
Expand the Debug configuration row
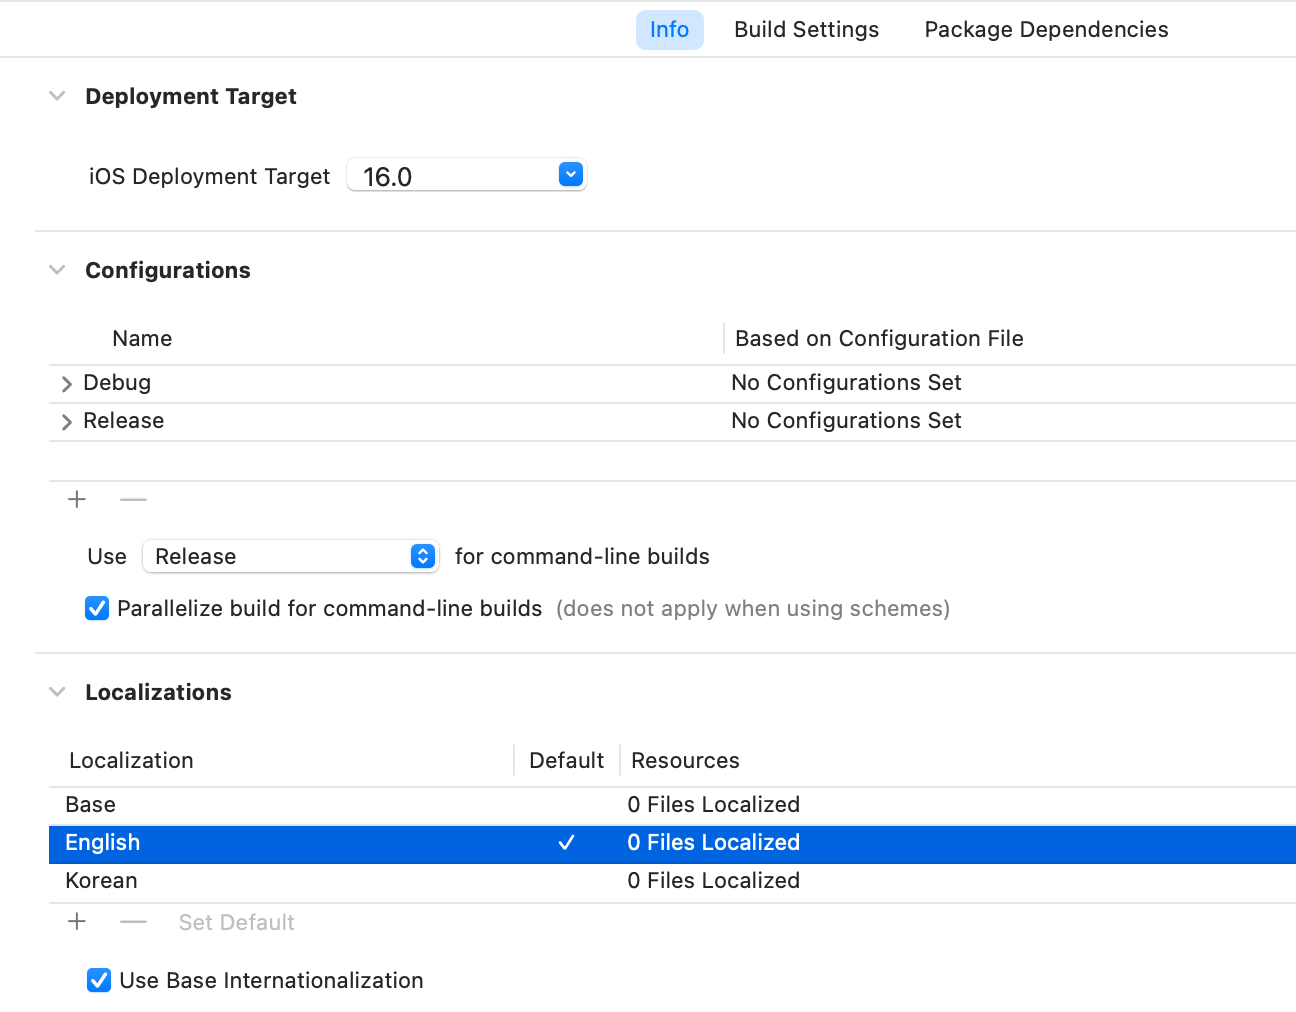(67, 384)
